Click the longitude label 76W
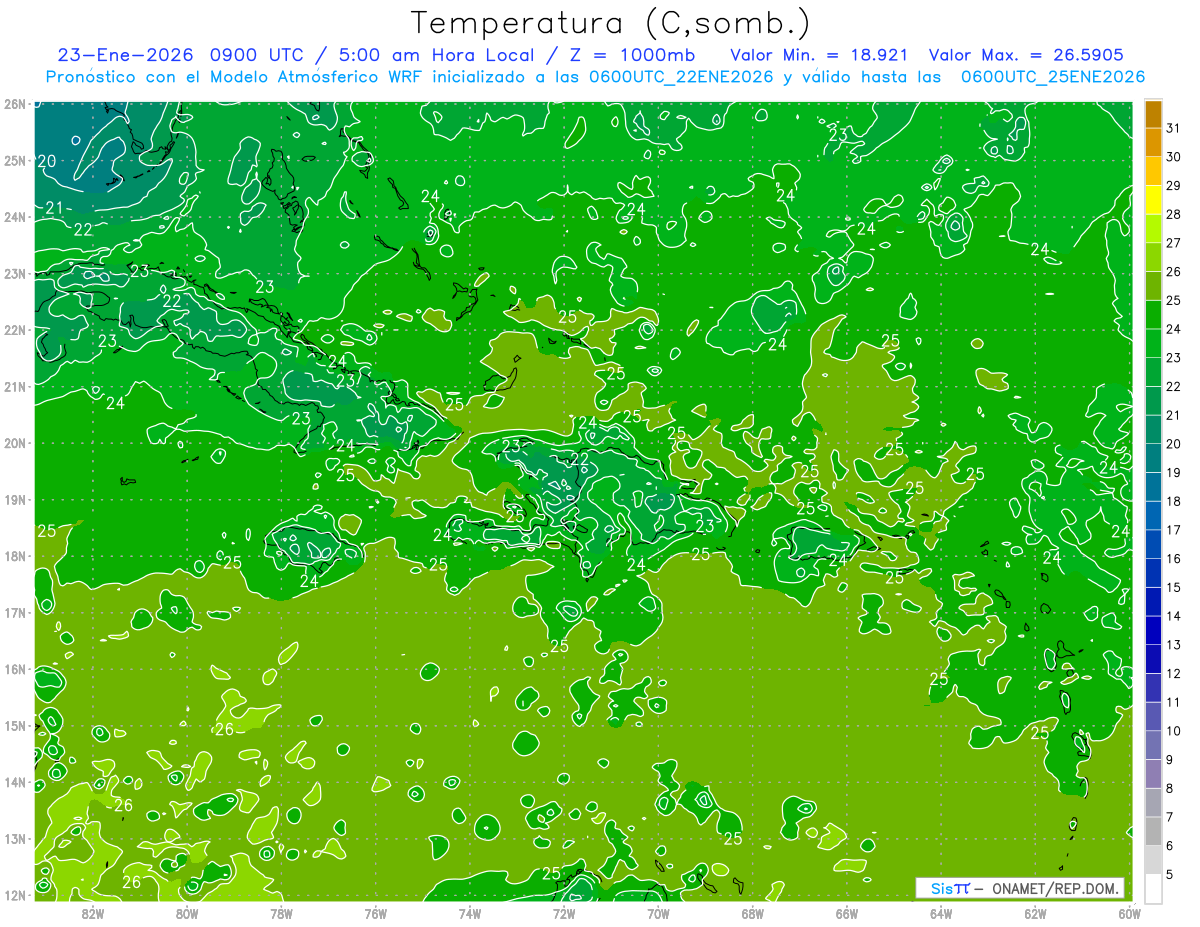The width and height of the screenshot is (1200, 927). tap(375, 913)
